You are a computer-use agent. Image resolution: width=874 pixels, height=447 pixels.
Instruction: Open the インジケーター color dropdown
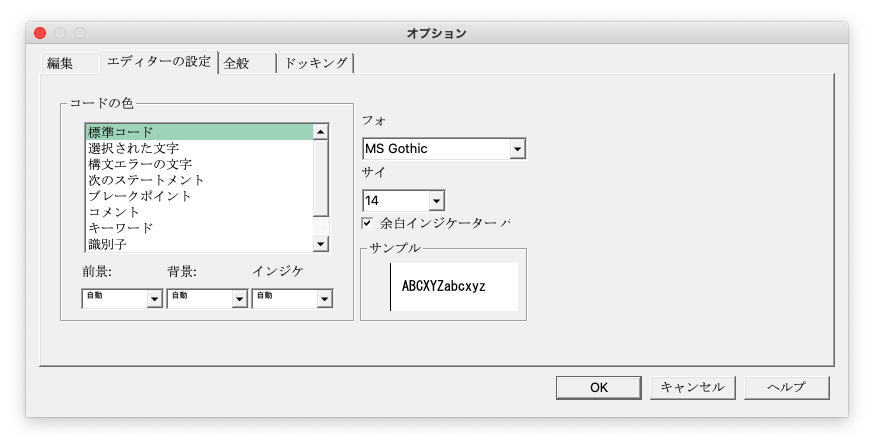[324, 298]
